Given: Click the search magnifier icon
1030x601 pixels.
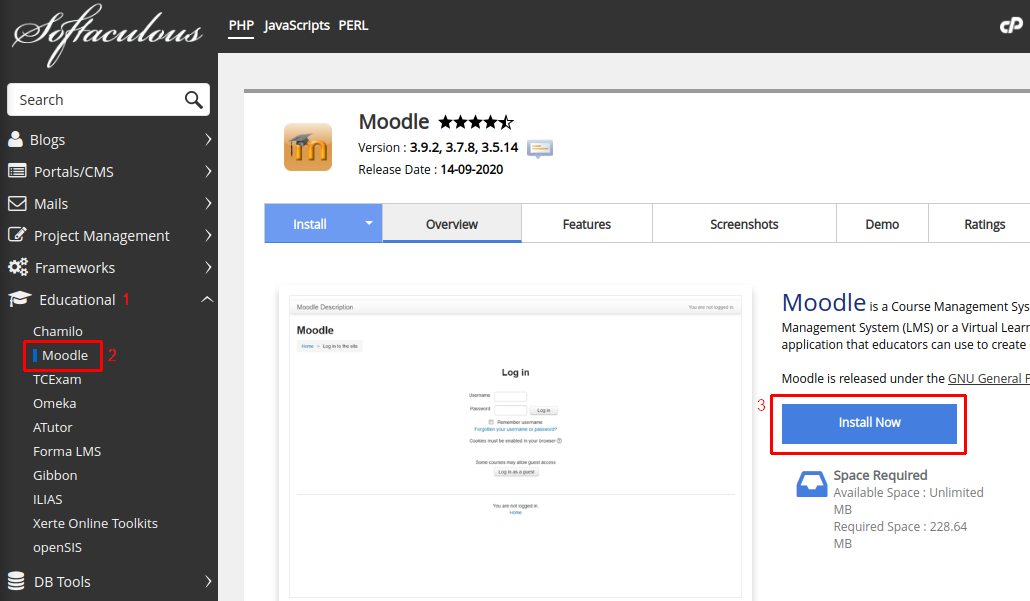Looking at the screenshot, I should [193, 100].
